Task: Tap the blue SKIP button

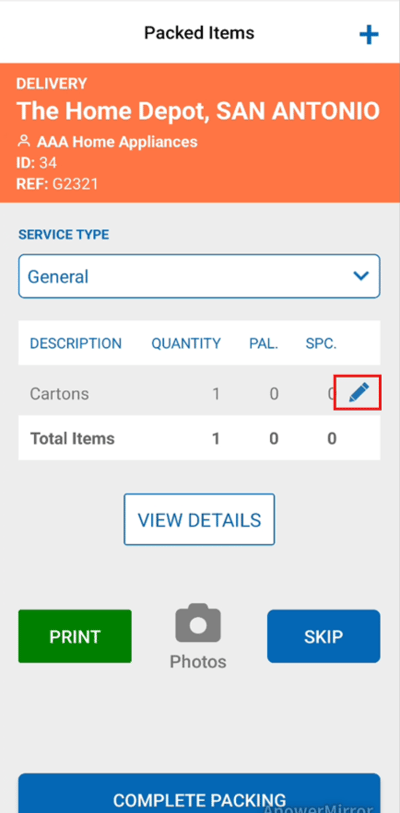Action: 324,636
